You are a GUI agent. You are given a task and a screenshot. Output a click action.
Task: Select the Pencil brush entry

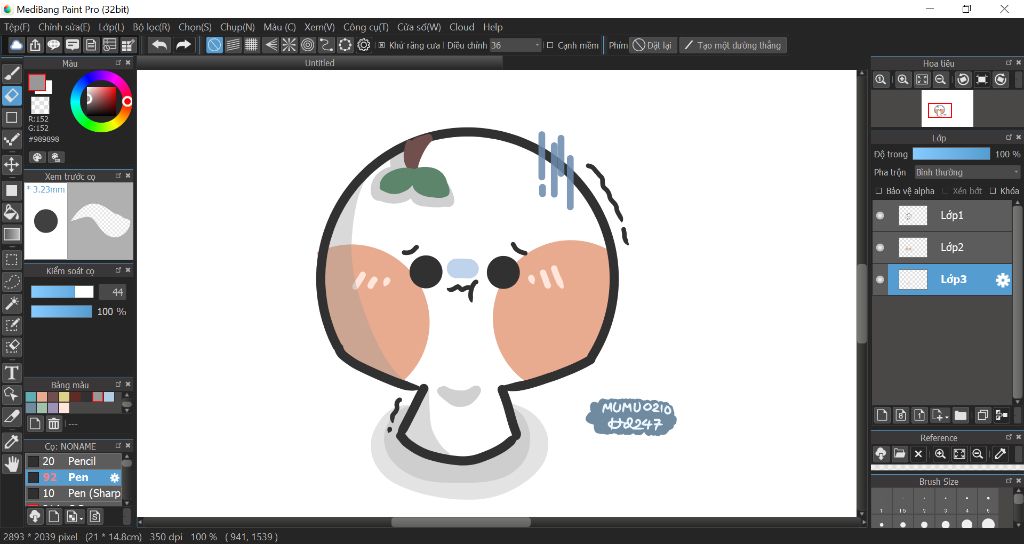click(x=73, y=461)
